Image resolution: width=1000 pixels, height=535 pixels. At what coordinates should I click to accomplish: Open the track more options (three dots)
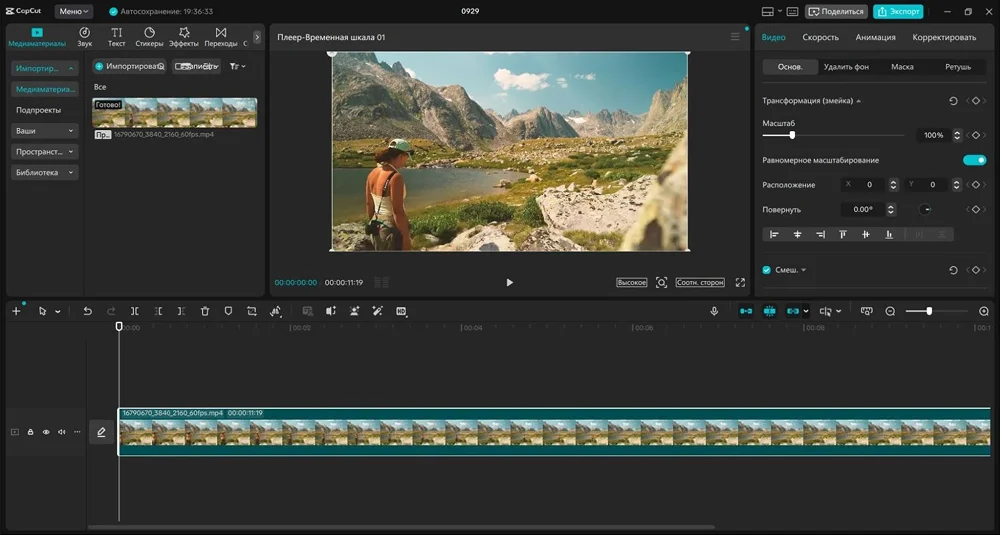tap(77, 432)
